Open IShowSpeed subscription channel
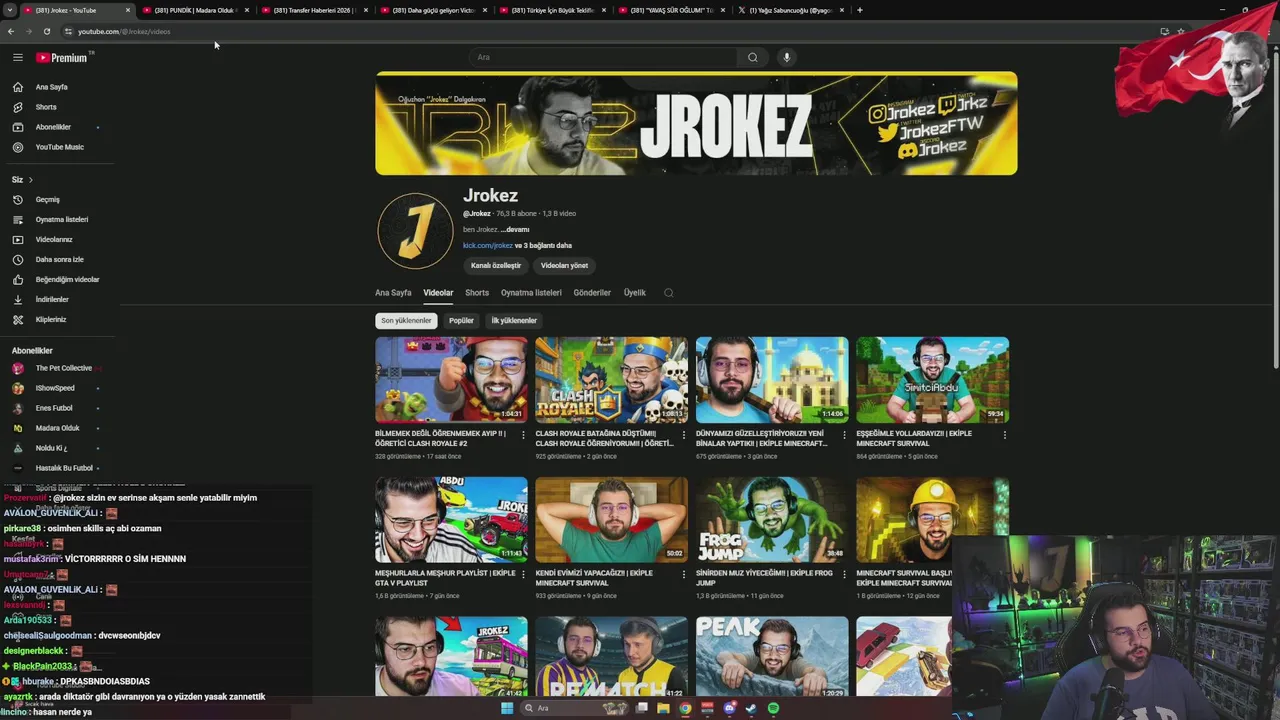1280x720 pixels. tap(55, 388)
